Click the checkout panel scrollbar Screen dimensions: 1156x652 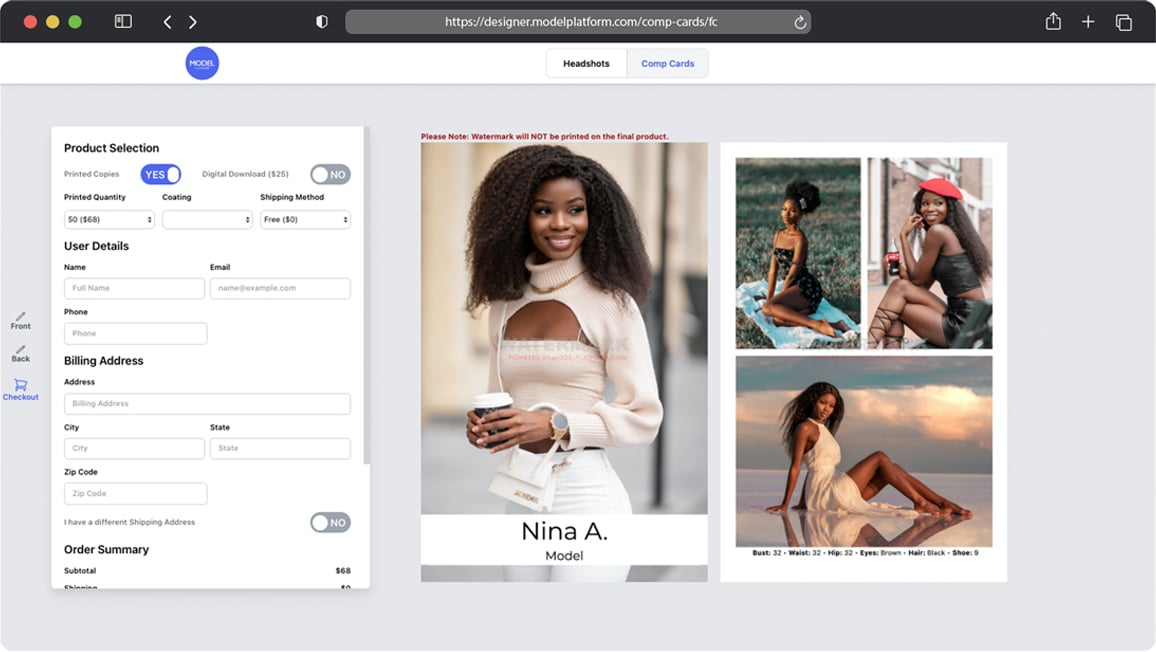tap(366, 295)
